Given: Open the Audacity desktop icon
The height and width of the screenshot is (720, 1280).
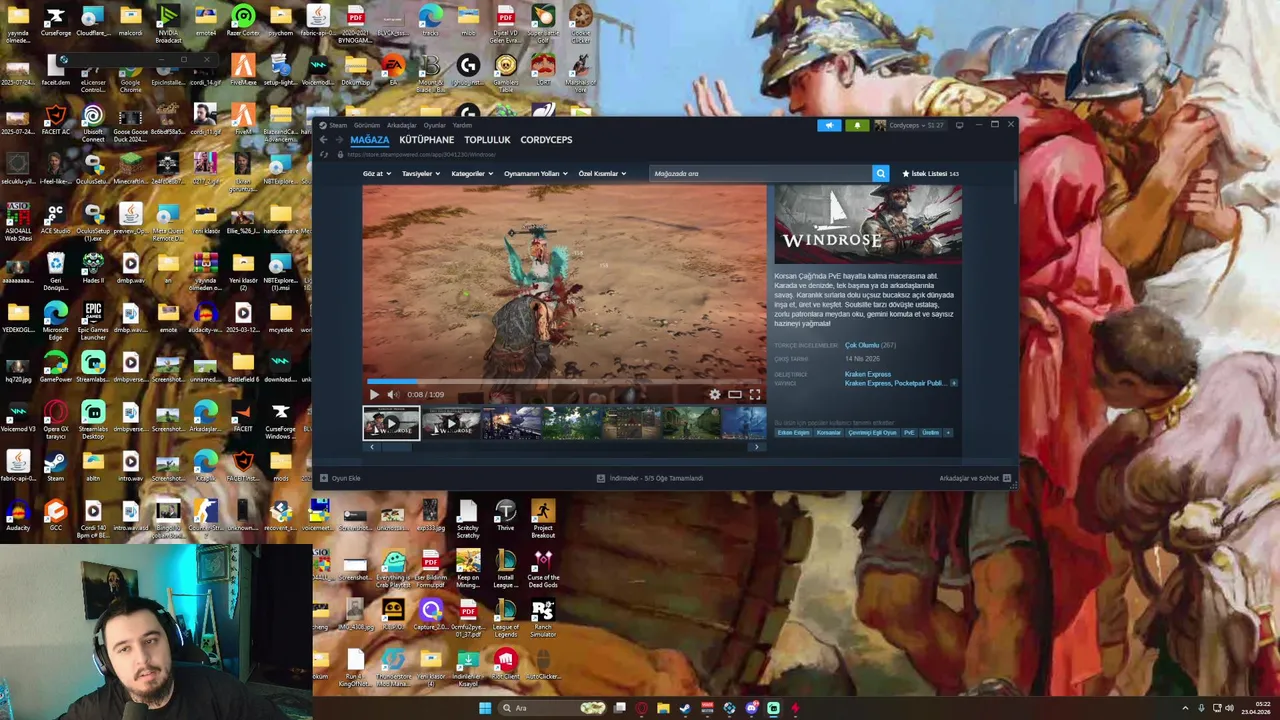Looking at the screenshot, I should pos(18,516).
